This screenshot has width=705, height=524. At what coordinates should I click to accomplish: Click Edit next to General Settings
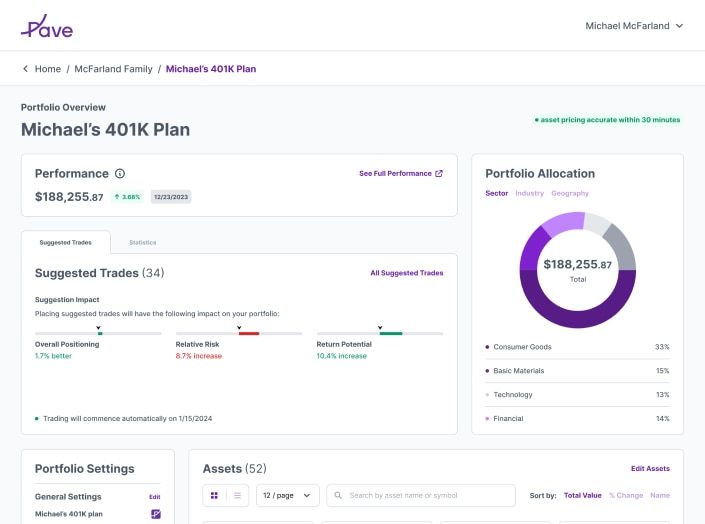coord(155,497)
